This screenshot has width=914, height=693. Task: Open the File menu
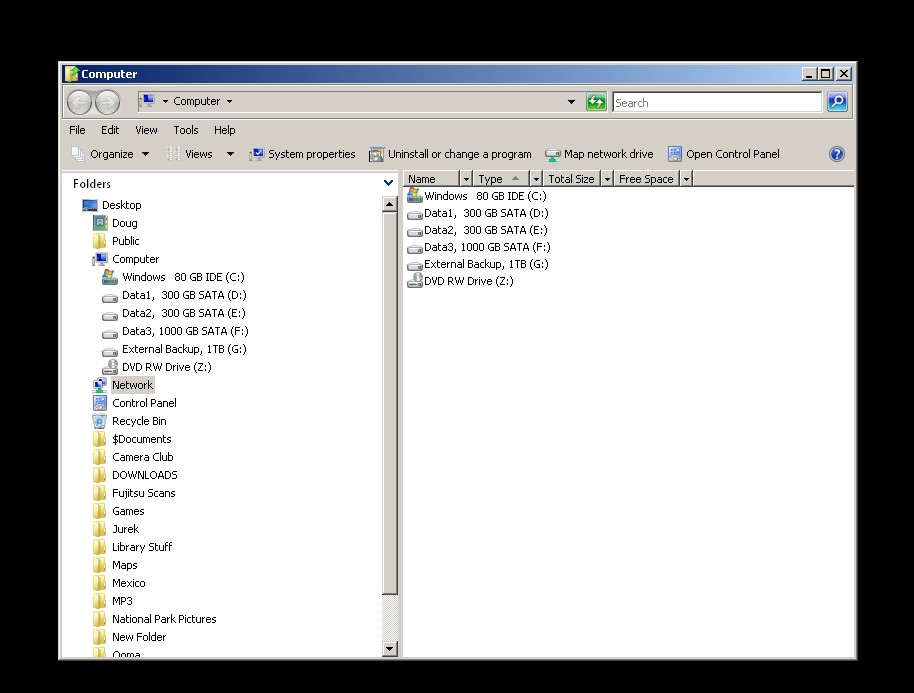click(77, 130)
